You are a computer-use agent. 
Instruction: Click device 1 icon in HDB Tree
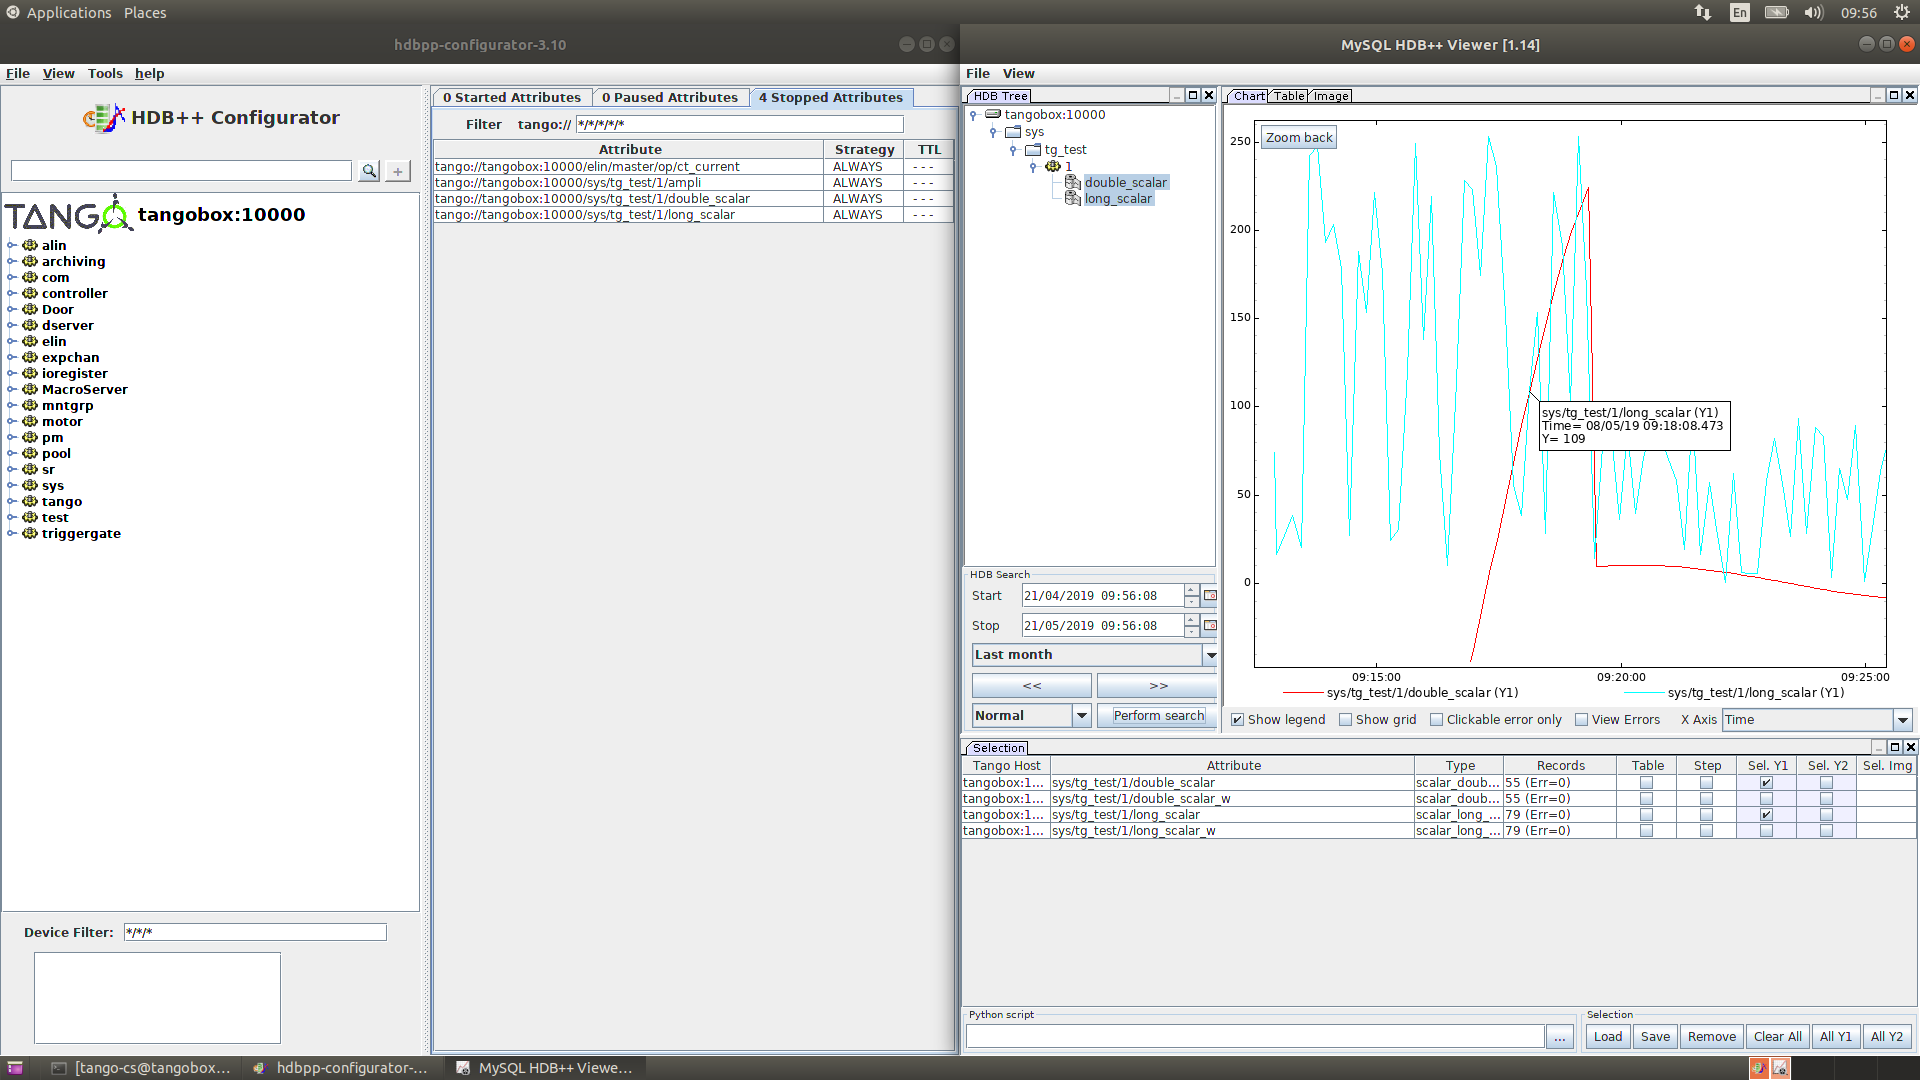pos(1053,166)
